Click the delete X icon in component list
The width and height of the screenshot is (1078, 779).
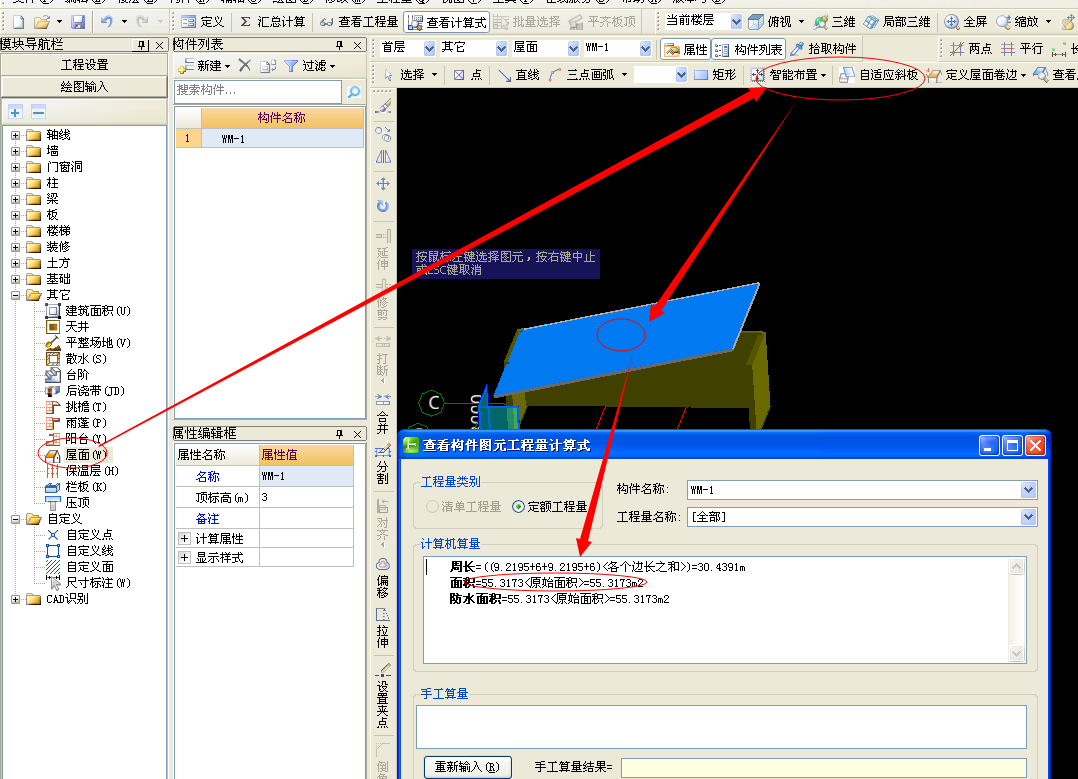[x=245, y=65]
